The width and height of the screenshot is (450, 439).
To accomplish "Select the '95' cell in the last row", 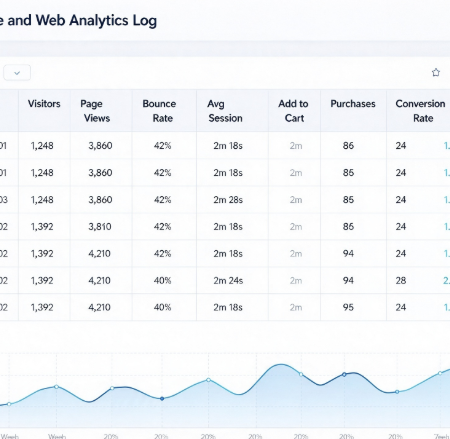I will (x=348, y=307).
